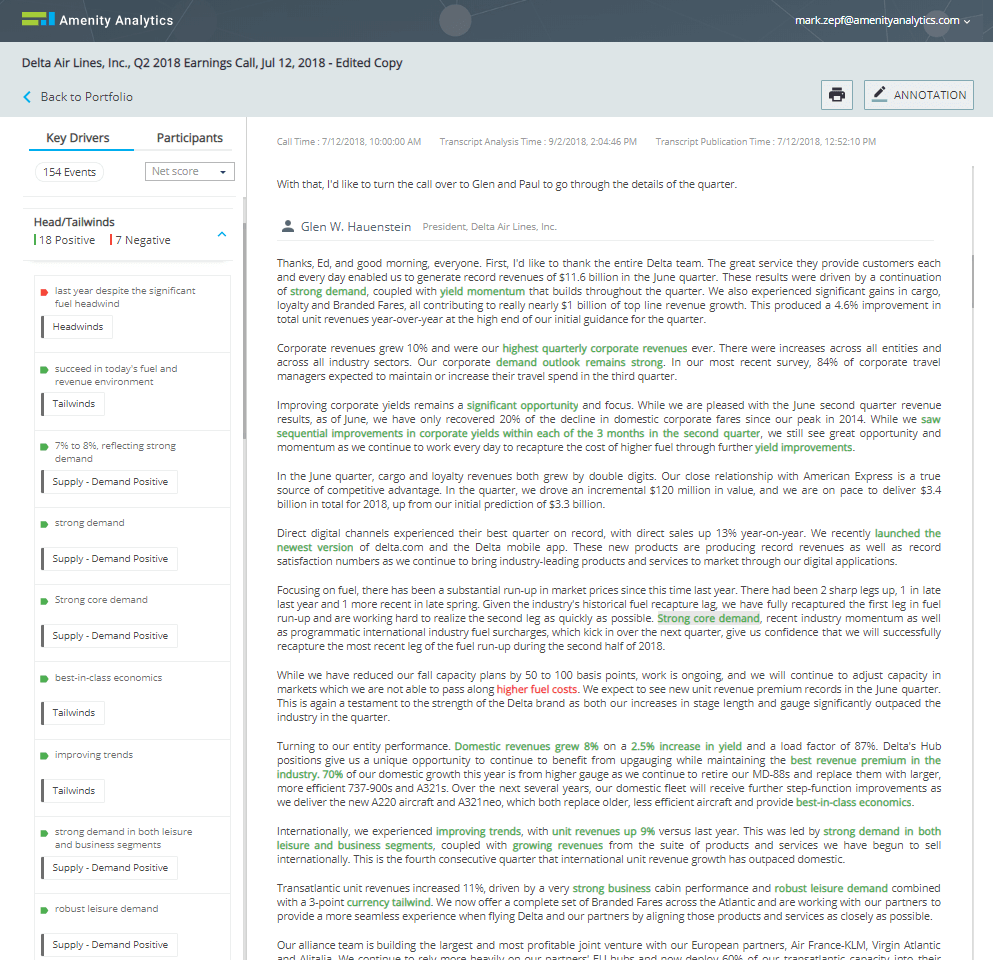The width and height of the screenshot is (993, 960).
Task: Click the Transcript Analysis Time text
Action: [x=538, y=142]
